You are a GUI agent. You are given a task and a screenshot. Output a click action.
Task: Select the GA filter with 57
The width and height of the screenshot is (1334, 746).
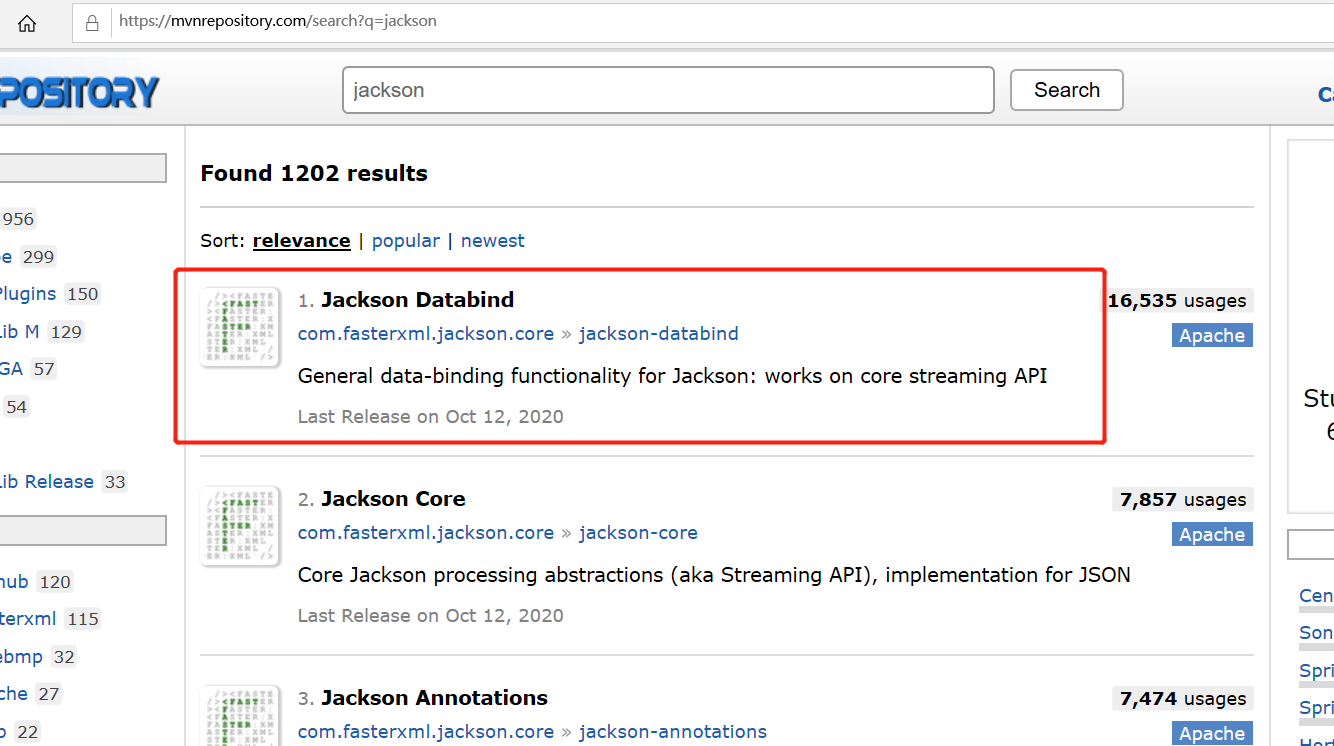pos(29,369)
